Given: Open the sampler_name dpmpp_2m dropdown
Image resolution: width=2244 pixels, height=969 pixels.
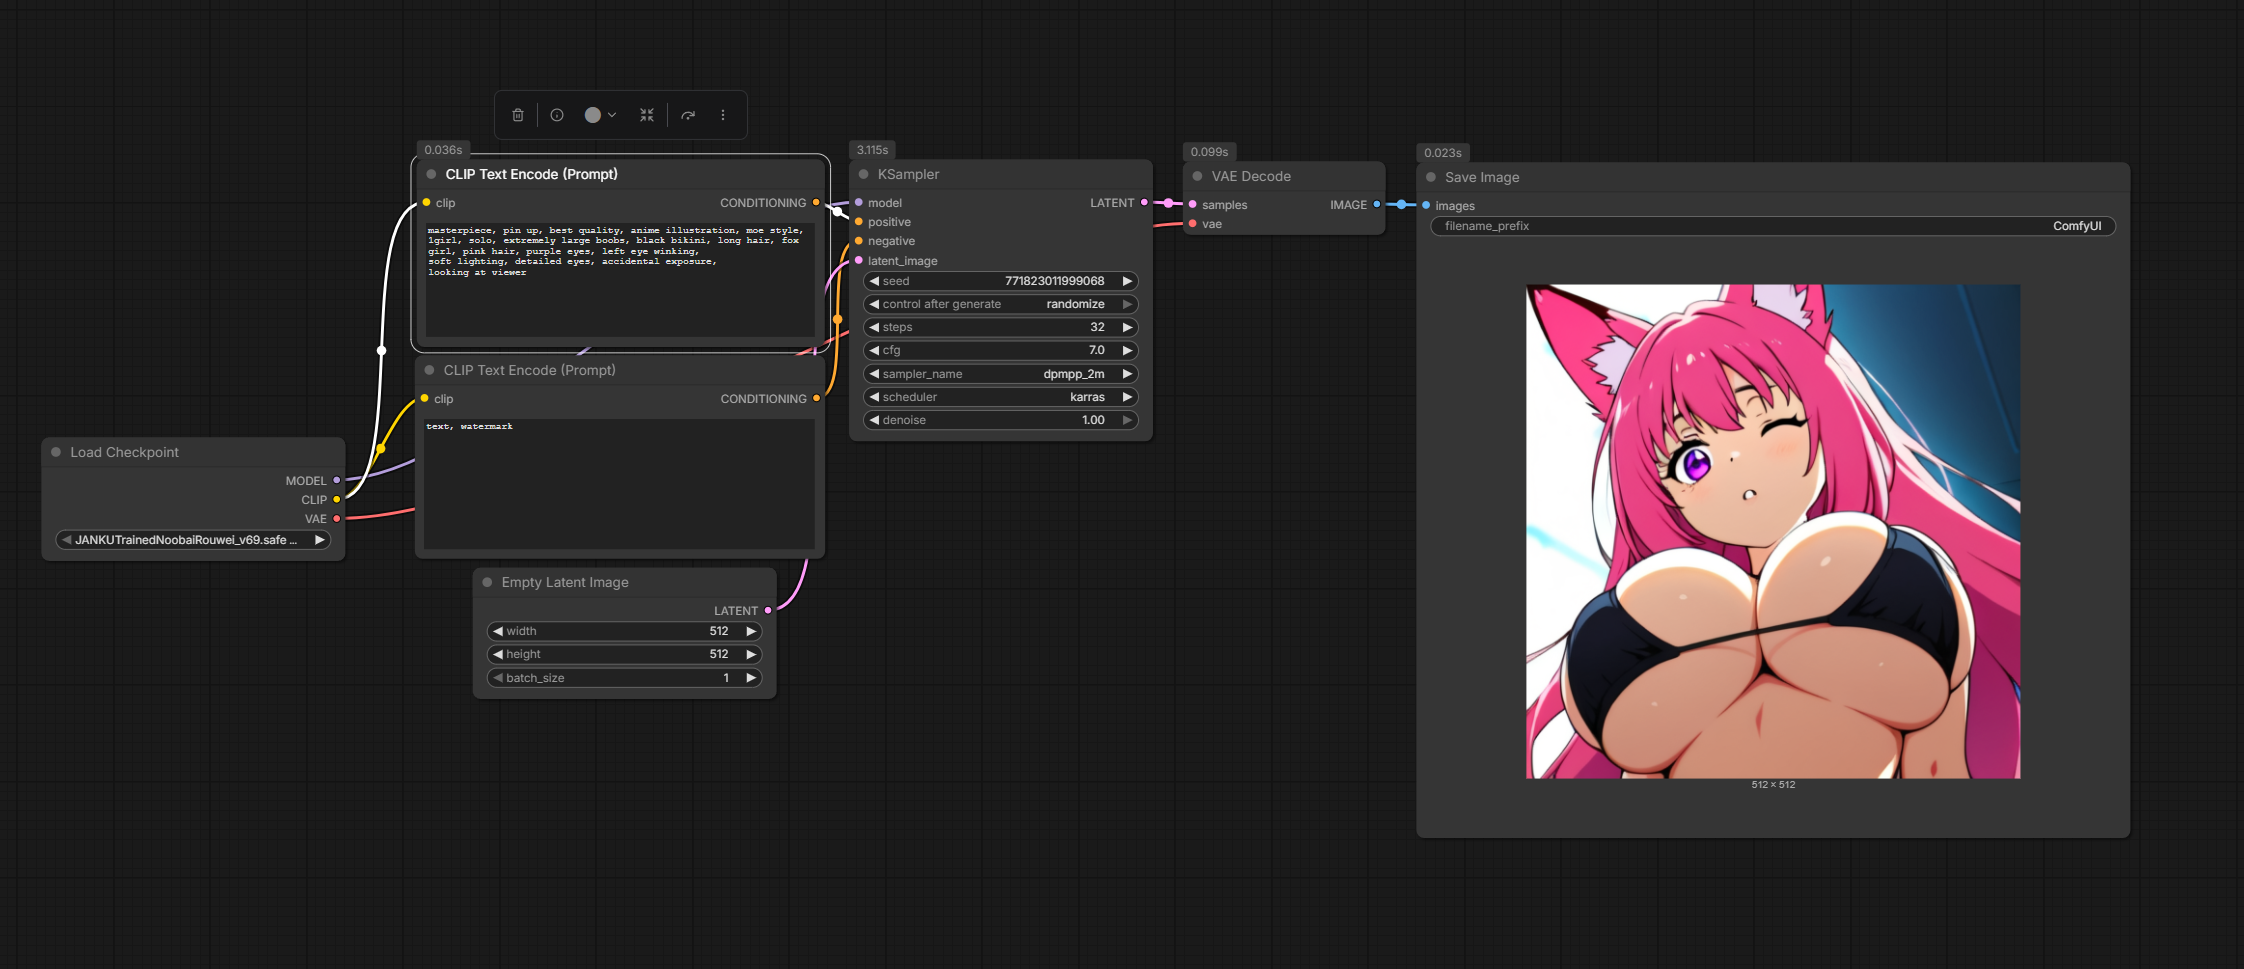Looking at the screenshot, I should pyautogui.click(x=1000, y=374).
